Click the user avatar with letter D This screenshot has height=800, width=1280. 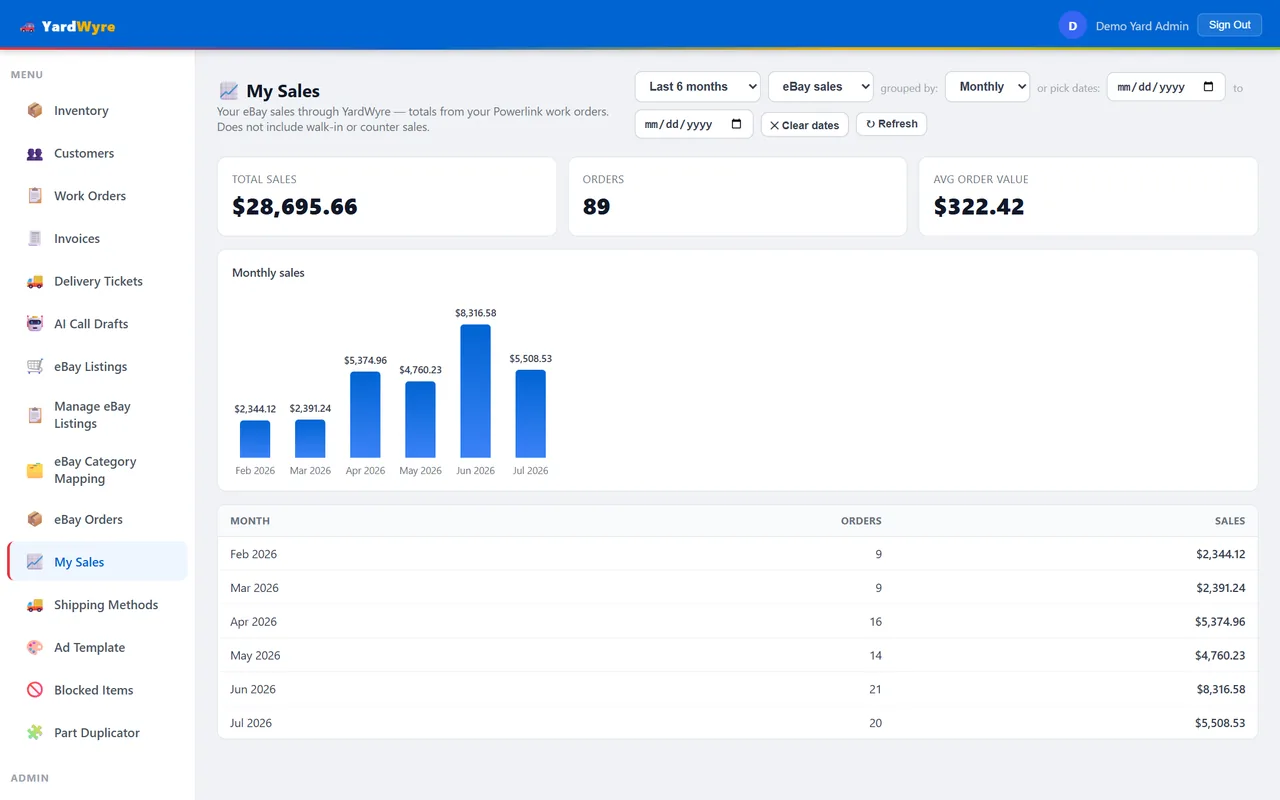click(x=1072, y=26)
